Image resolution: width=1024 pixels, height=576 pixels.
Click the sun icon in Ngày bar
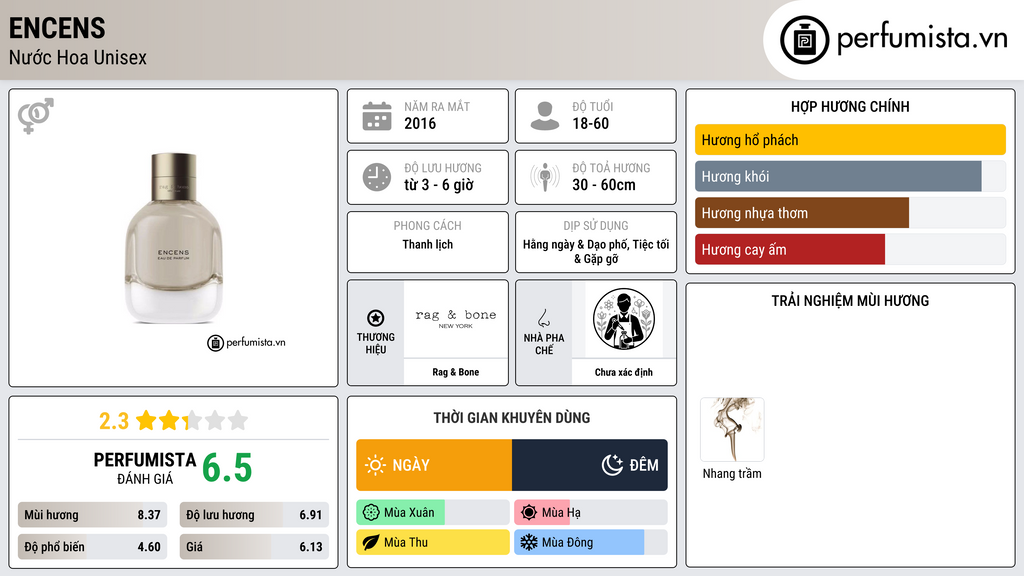[x=375, y=465]
